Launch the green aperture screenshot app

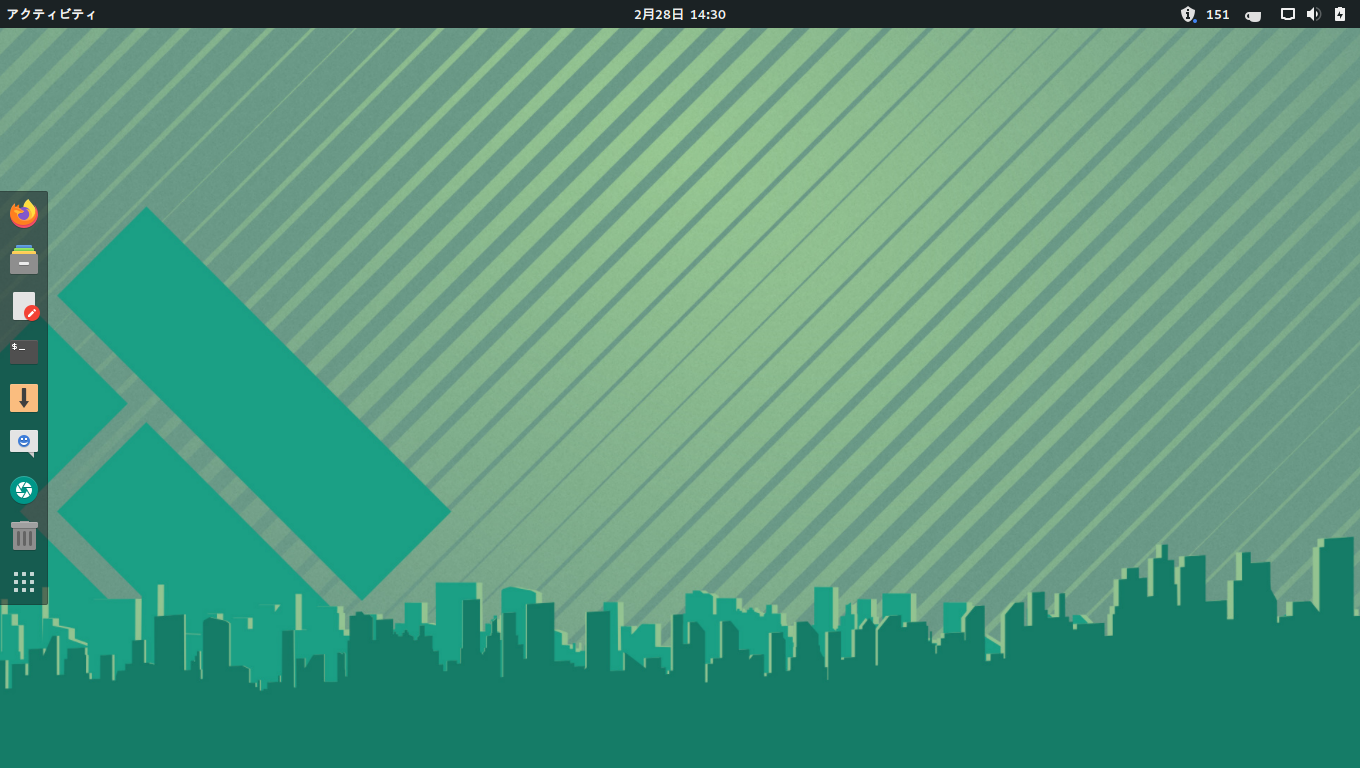(x=24, y=490)
